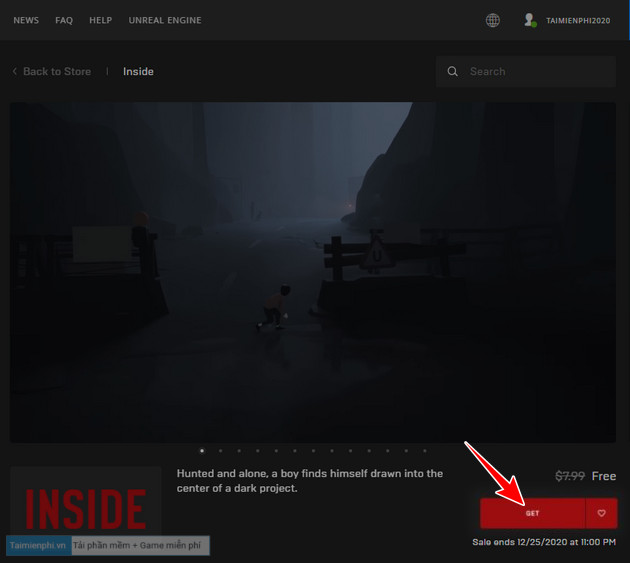630x563 pixels.
Task: Click the user account avatar icon
Action: click(x=530, y=20)
